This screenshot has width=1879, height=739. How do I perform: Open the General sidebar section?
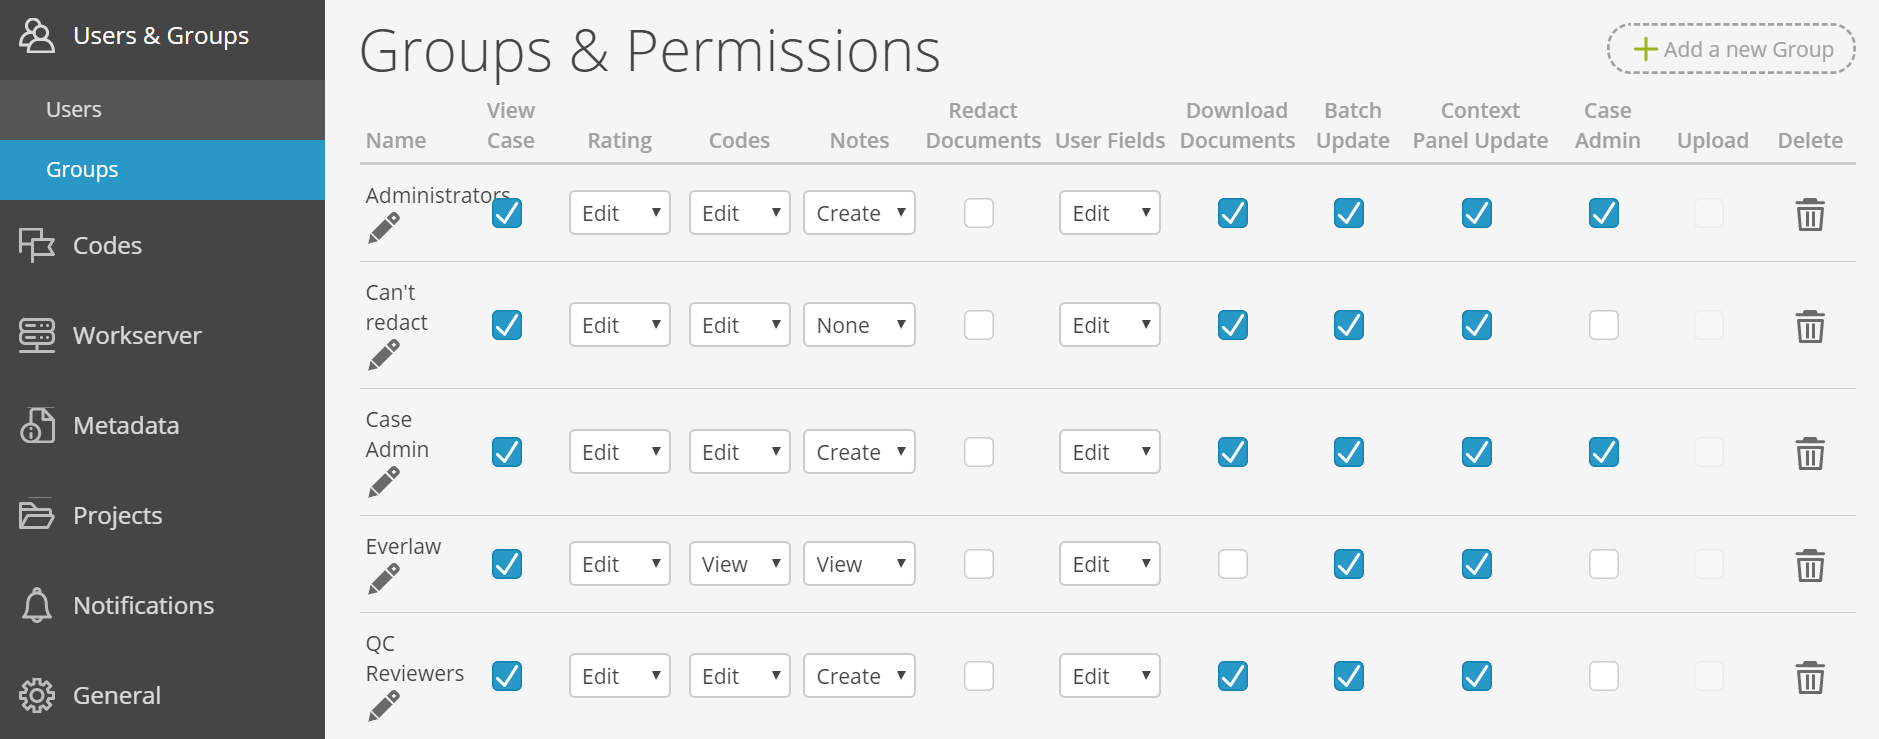[x=162, y=695]
